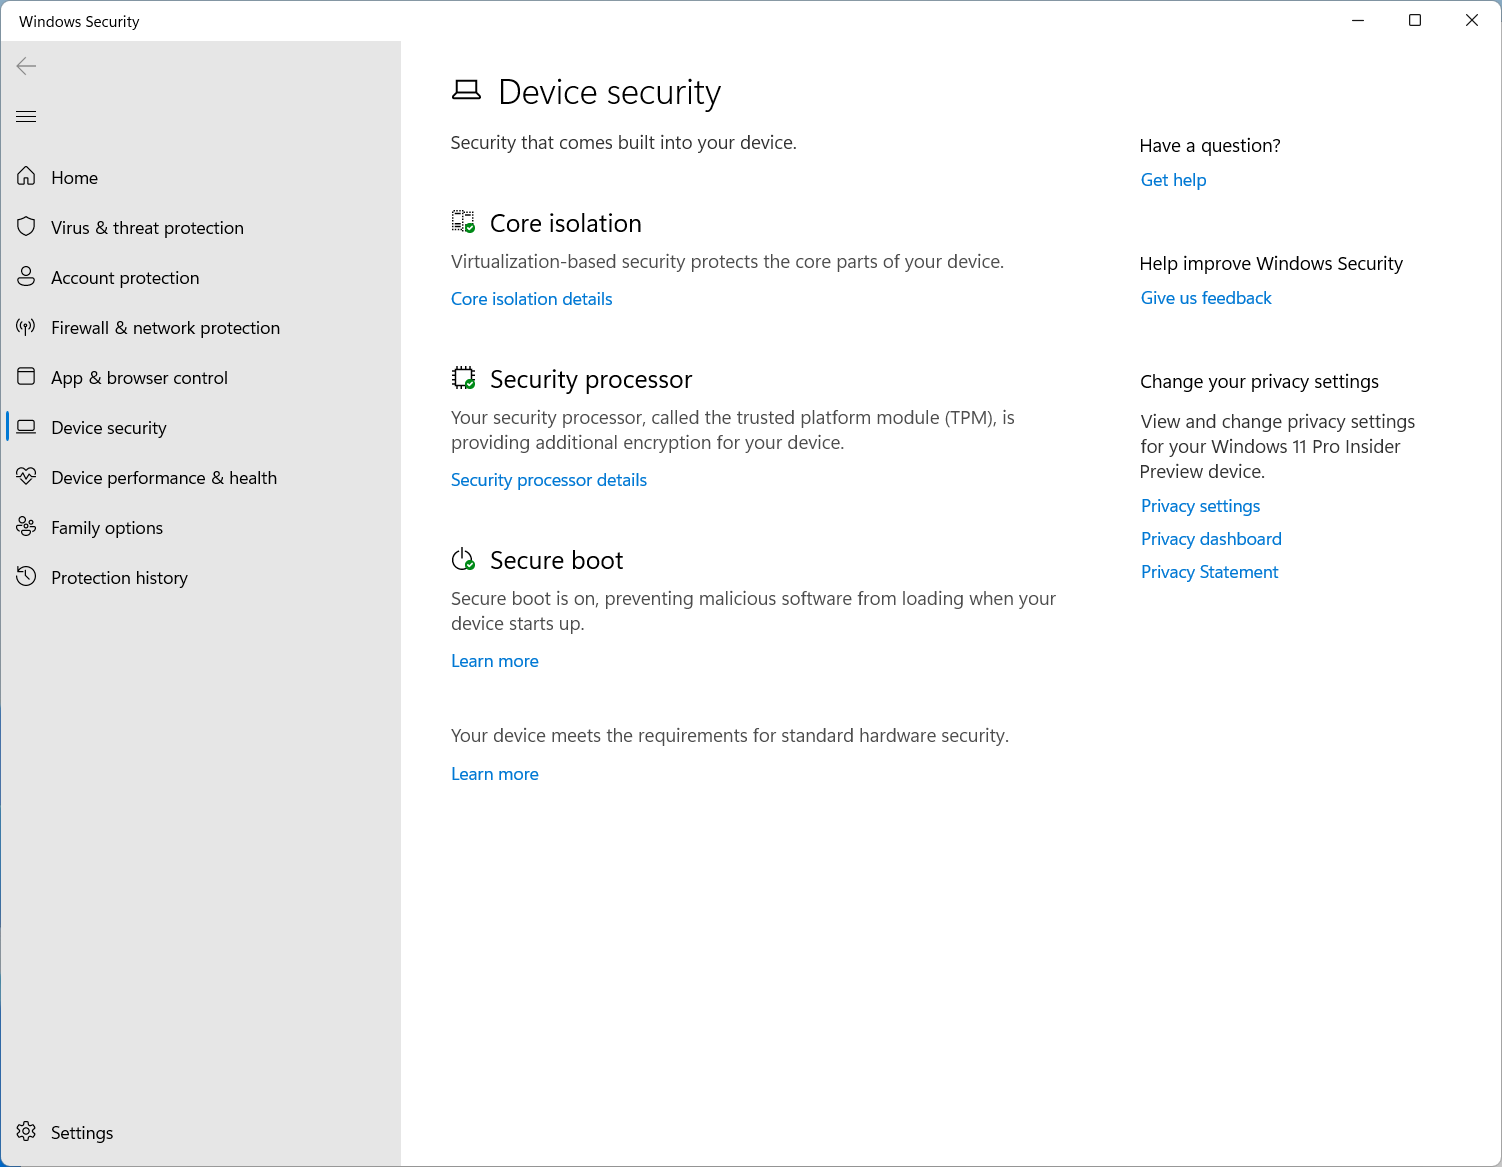
Task: Click Learn more under Secure boot
Action: 495,661
